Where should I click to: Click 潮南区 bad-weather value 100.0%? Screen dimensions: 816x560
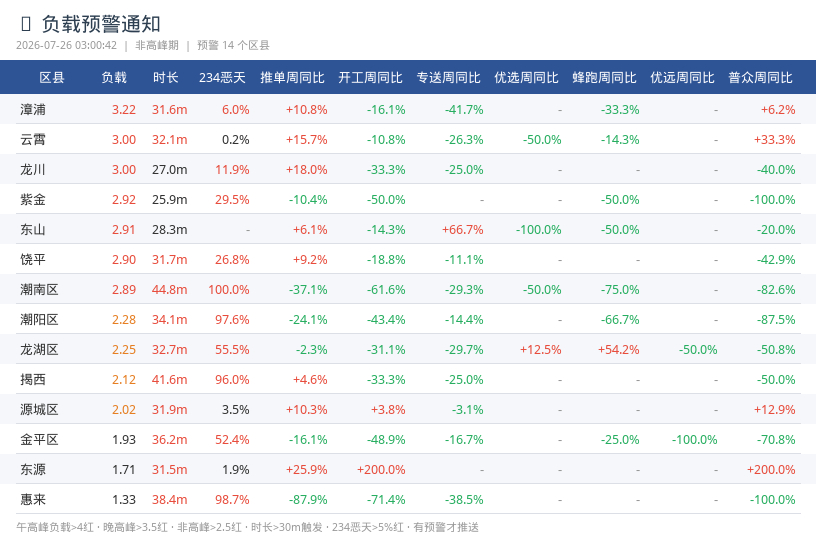pos(229,290)
